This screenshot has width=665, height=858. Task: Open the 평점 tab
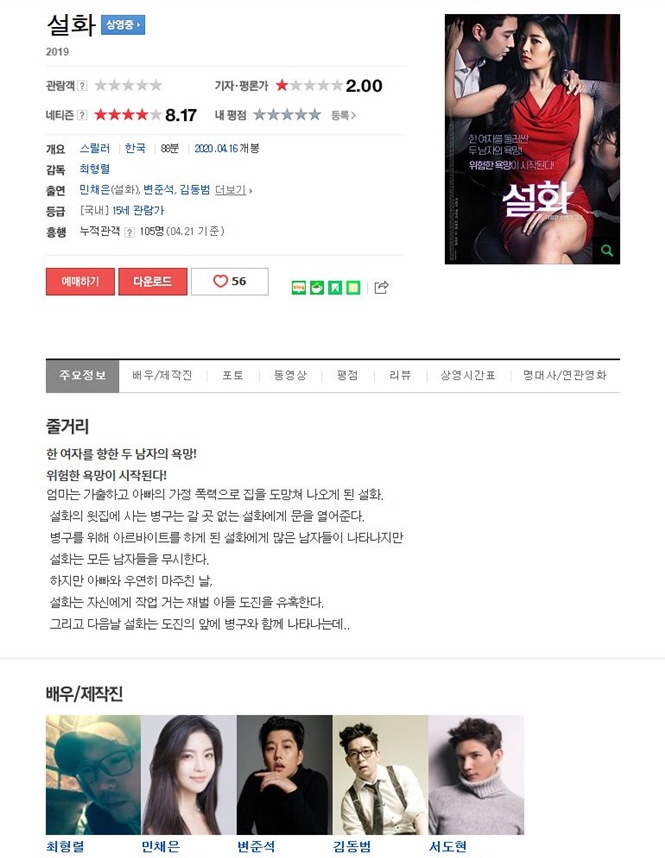[x=348, y=375]
